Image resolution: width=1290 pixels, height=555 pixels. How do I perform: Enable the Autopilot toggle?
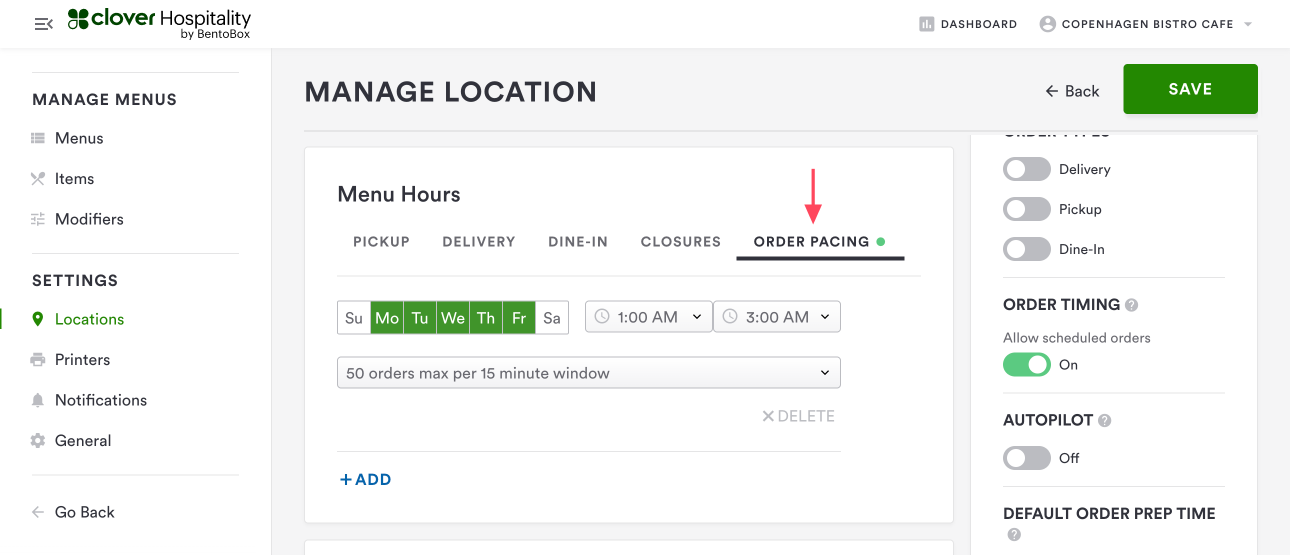tap(1027, 458)
